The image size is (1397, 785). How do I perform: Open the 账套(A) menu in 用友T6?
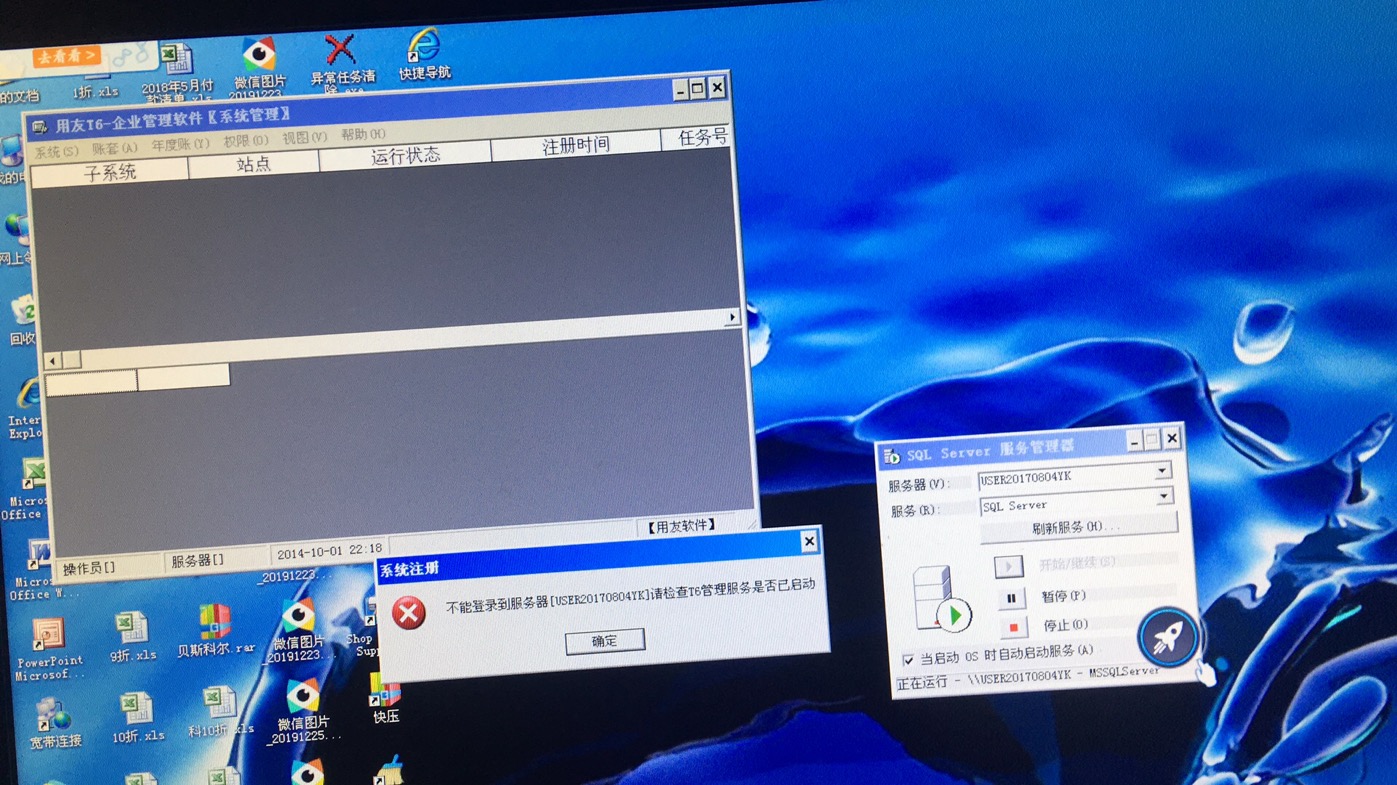pyautogui.click(x=115, y=148)
